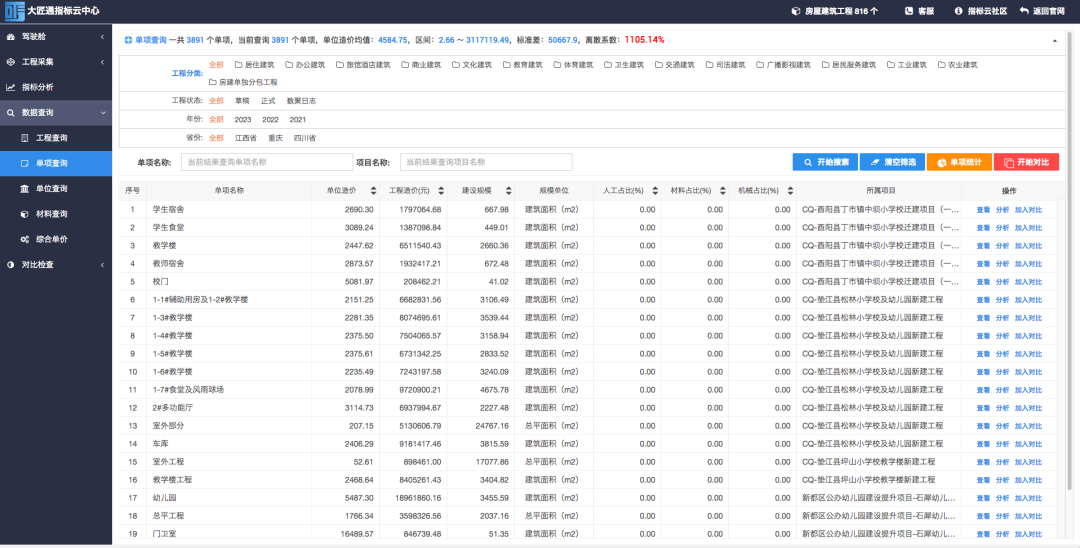Image resolution: width=1080 pixels, height=548 pixels.
Task: Select the 交通建筑 folder category
Action: [x=675, y=65]
